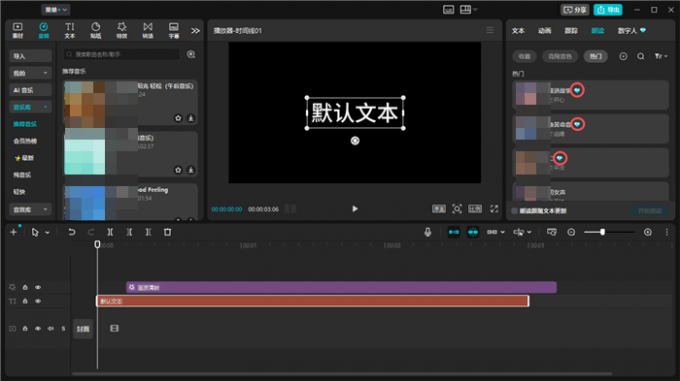Image resolution: width=680 pixels, height=381 pixels.
Task: Click the music search input field
Action: tap(121, 54)
